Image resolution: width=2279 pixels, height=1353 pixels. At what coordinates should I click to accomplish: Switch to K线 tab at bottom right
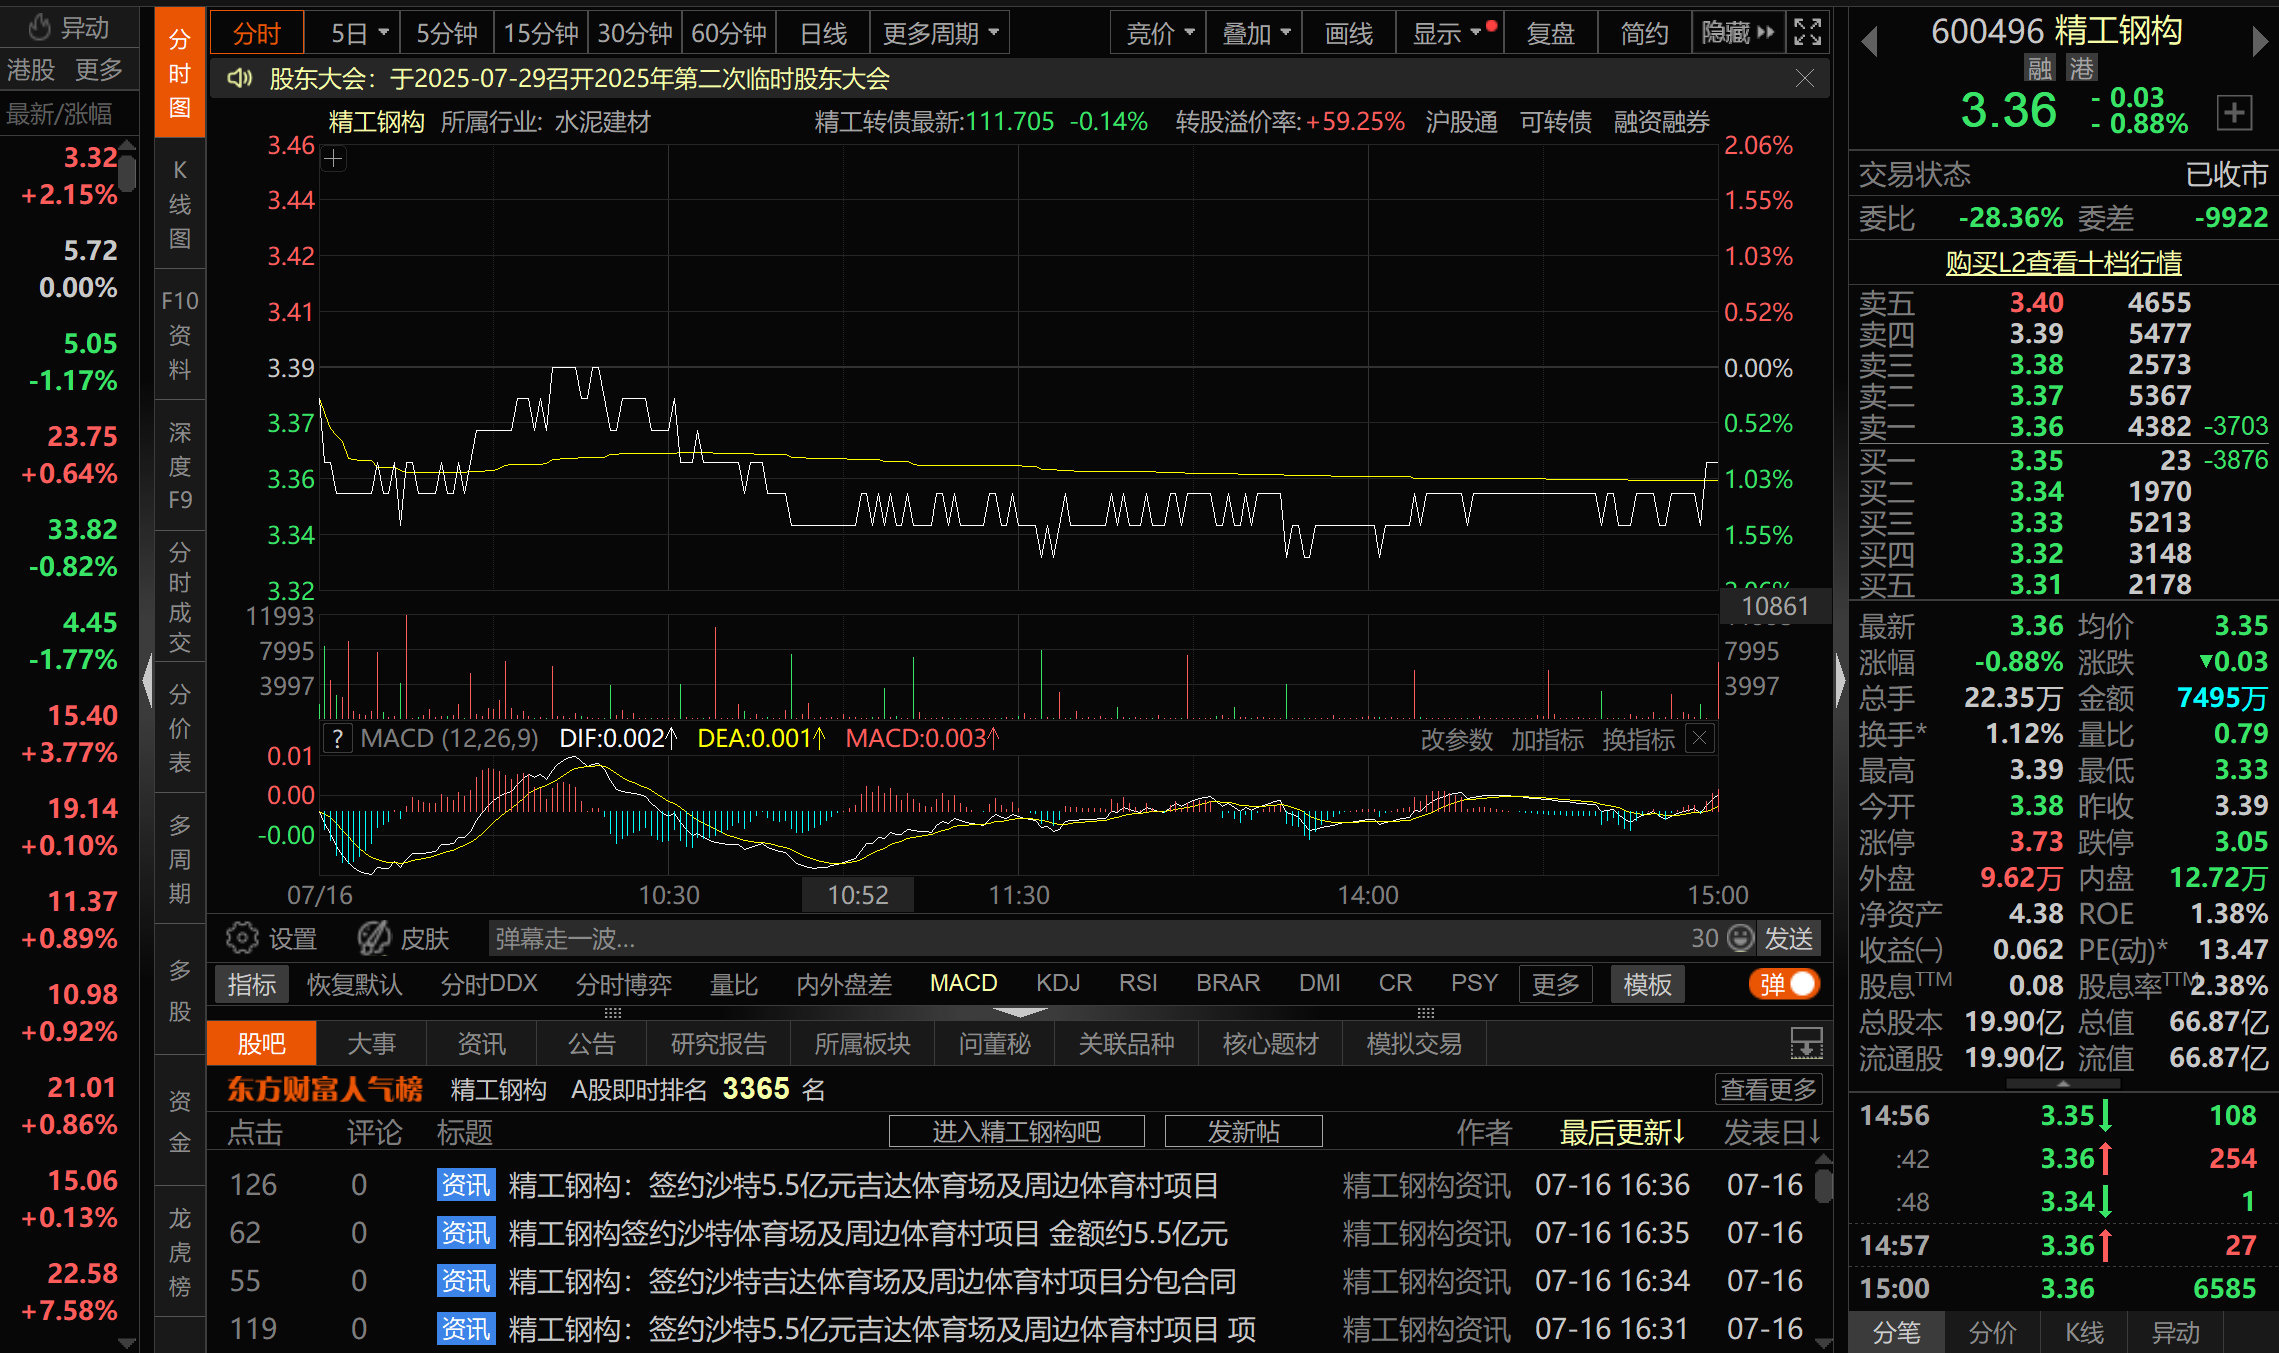click(x=2085, y=1332)
